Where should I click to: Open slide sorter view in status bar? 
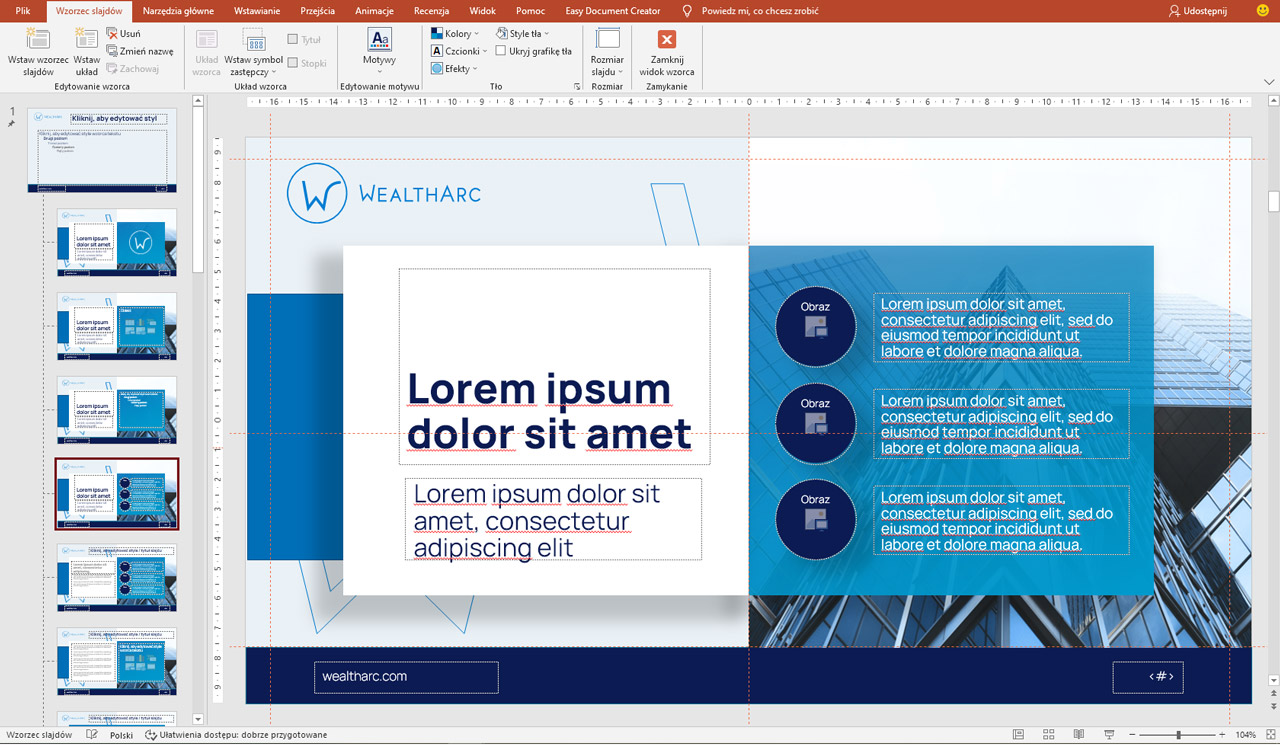click(x=1048, y=735)
